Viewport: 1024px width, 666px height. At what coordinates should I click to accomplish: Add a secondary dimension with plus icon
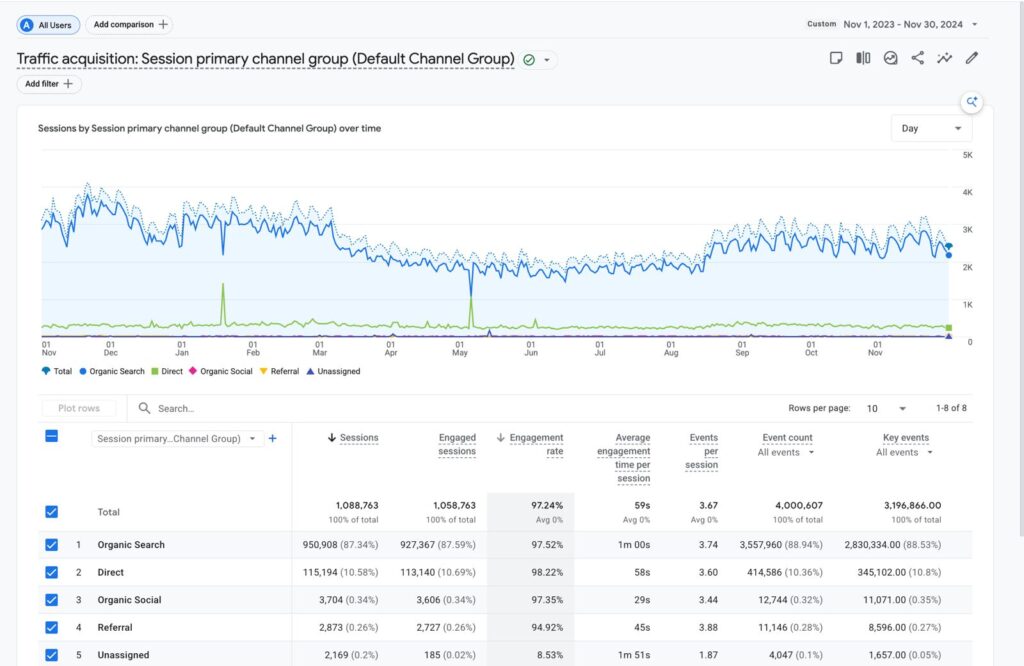click(x=272, y=438)
